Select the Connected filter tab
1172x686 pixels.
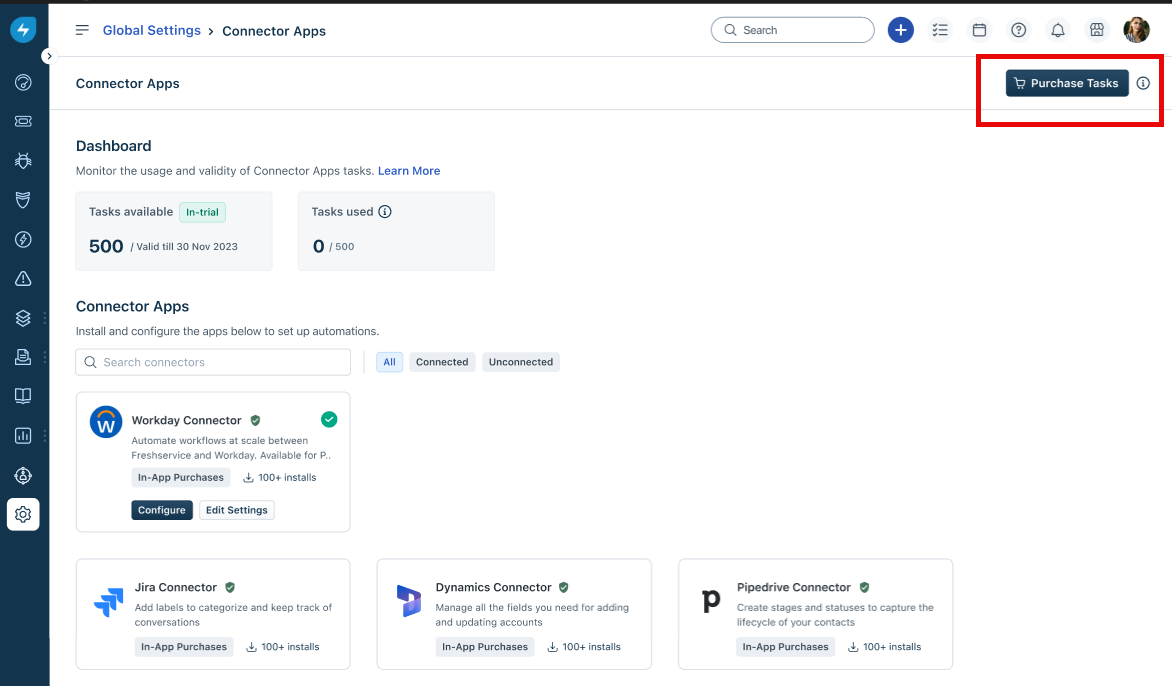tap(442, 362)
